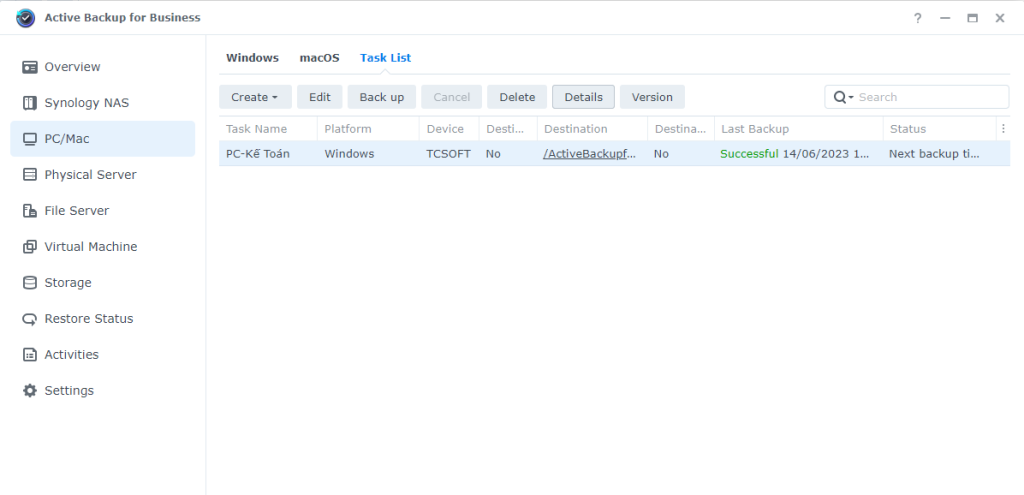The height and width of the screenshot is (495, 1024).
Task: Open column options three-dot menu
Action: 1002,129
